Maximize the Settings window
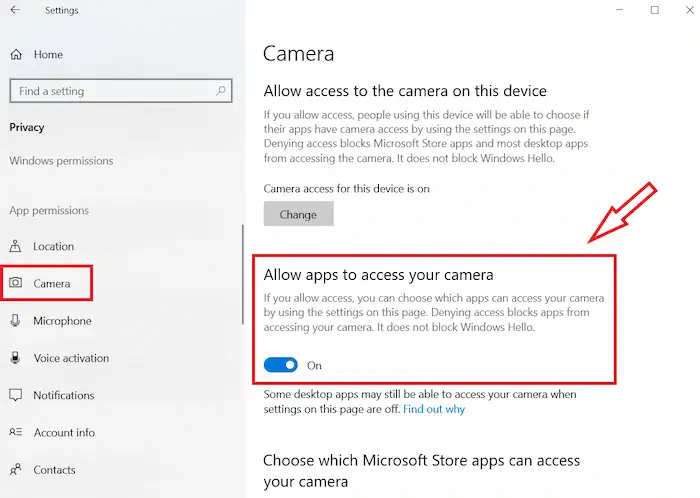 [x=655, y=10]
